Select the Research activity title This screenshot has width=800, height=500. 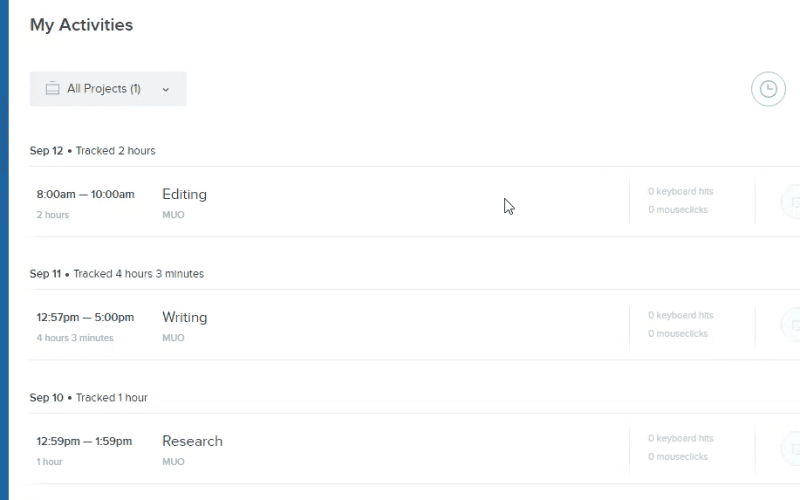(x=192, y=441)
